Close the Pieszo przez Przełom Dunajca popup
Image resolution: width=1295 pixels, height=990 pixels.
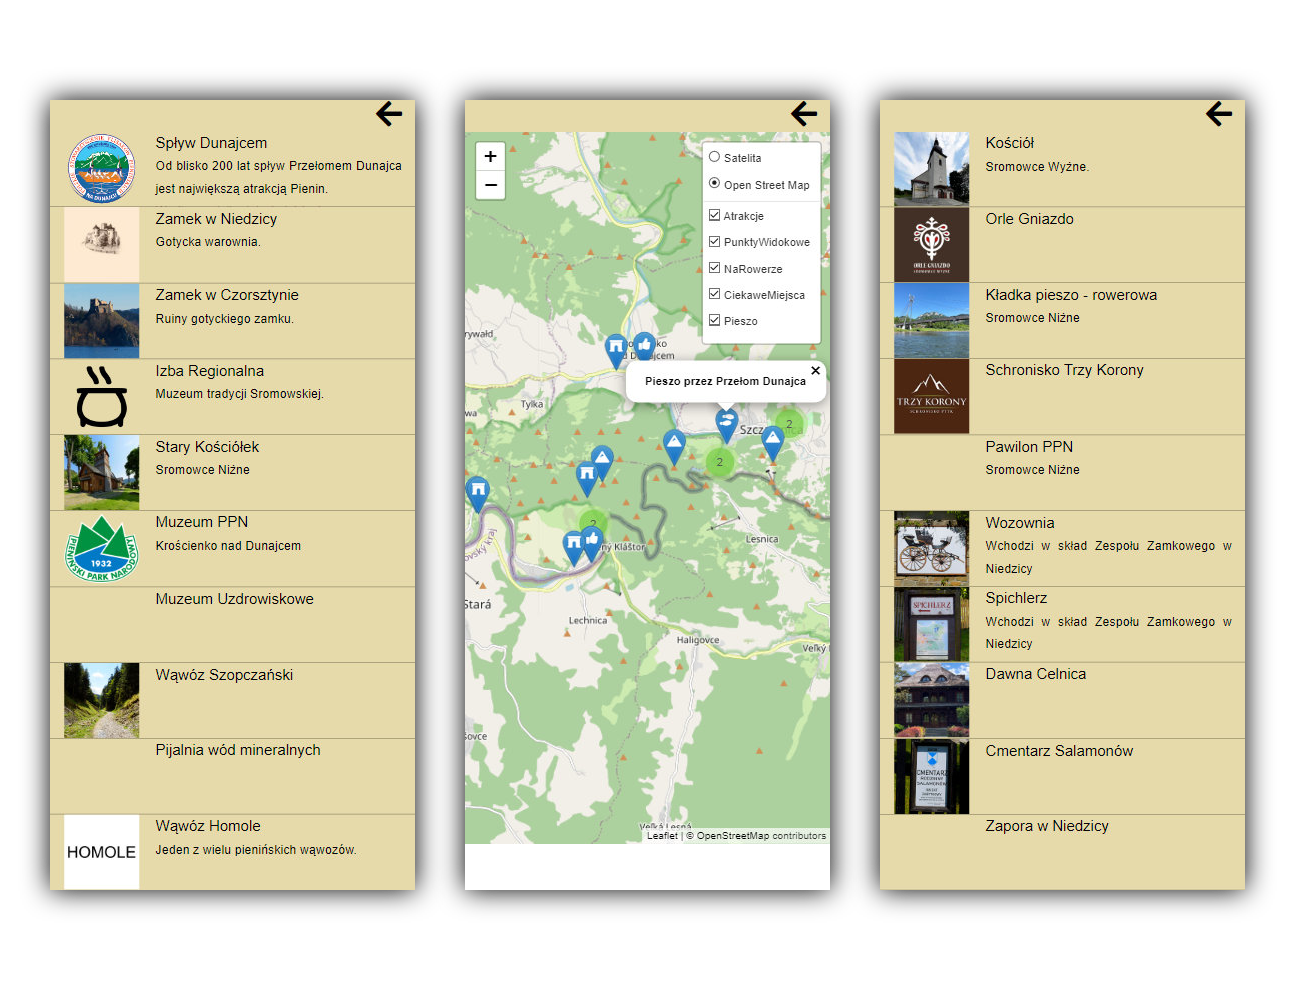815,371
